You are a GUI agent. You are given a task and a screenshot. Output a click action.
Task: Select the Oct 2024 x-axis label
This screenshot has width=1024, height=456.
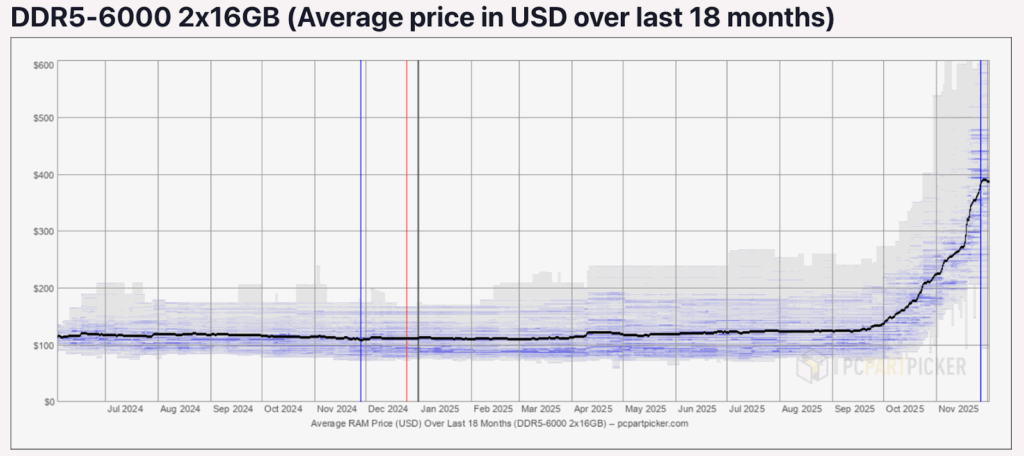pyautogui.click(x=283, y=410)
